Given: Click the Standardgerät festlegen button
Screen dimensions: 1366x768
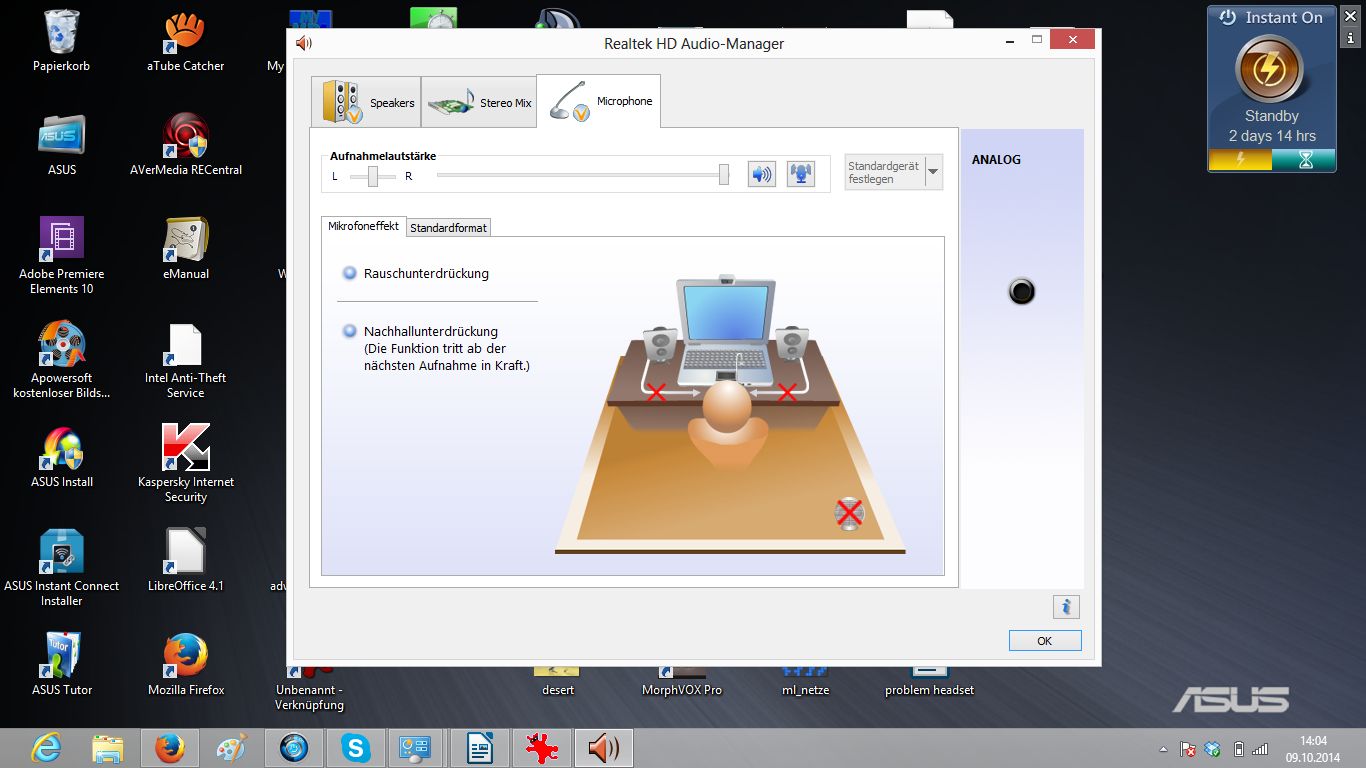Looking at the screenshot, I should tap(885, 172).
